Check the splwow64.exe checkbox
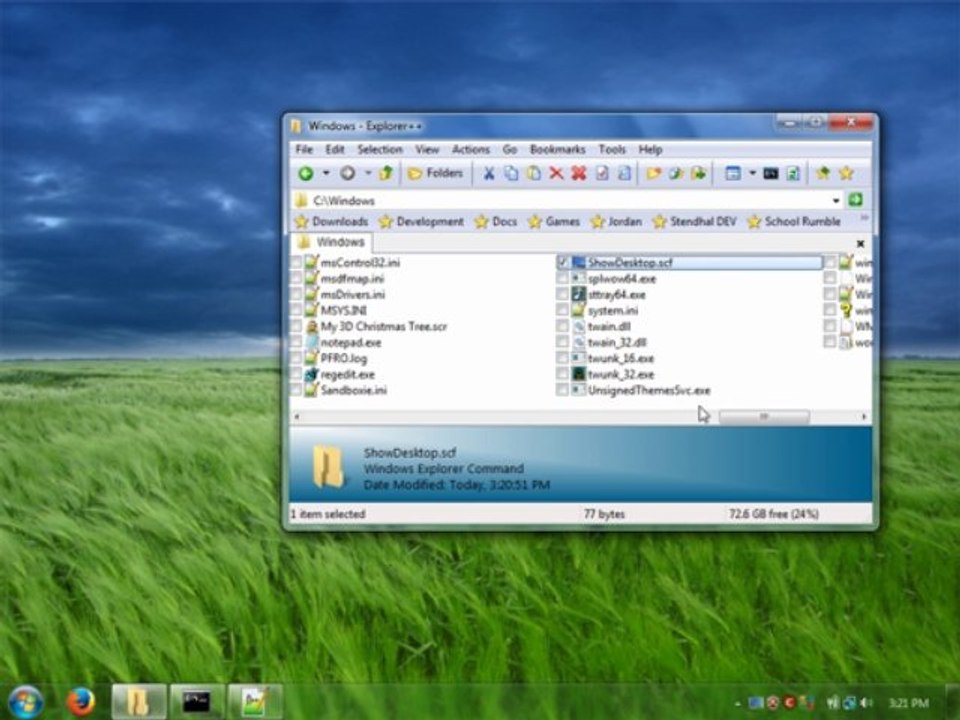The height and width of the screenshot is (720, 960). pos(563,279)
